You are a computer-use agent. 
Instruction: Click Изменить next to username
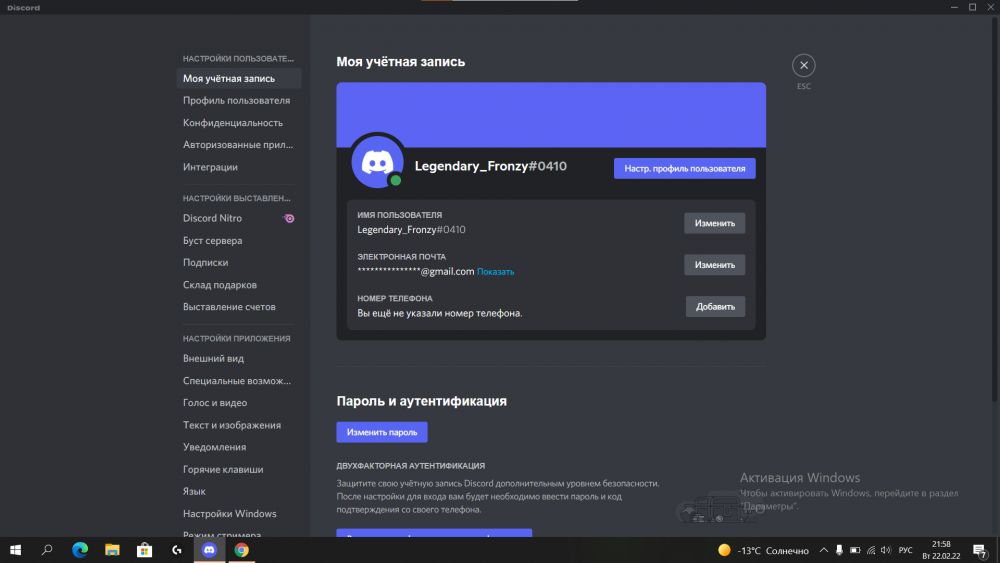714,223
